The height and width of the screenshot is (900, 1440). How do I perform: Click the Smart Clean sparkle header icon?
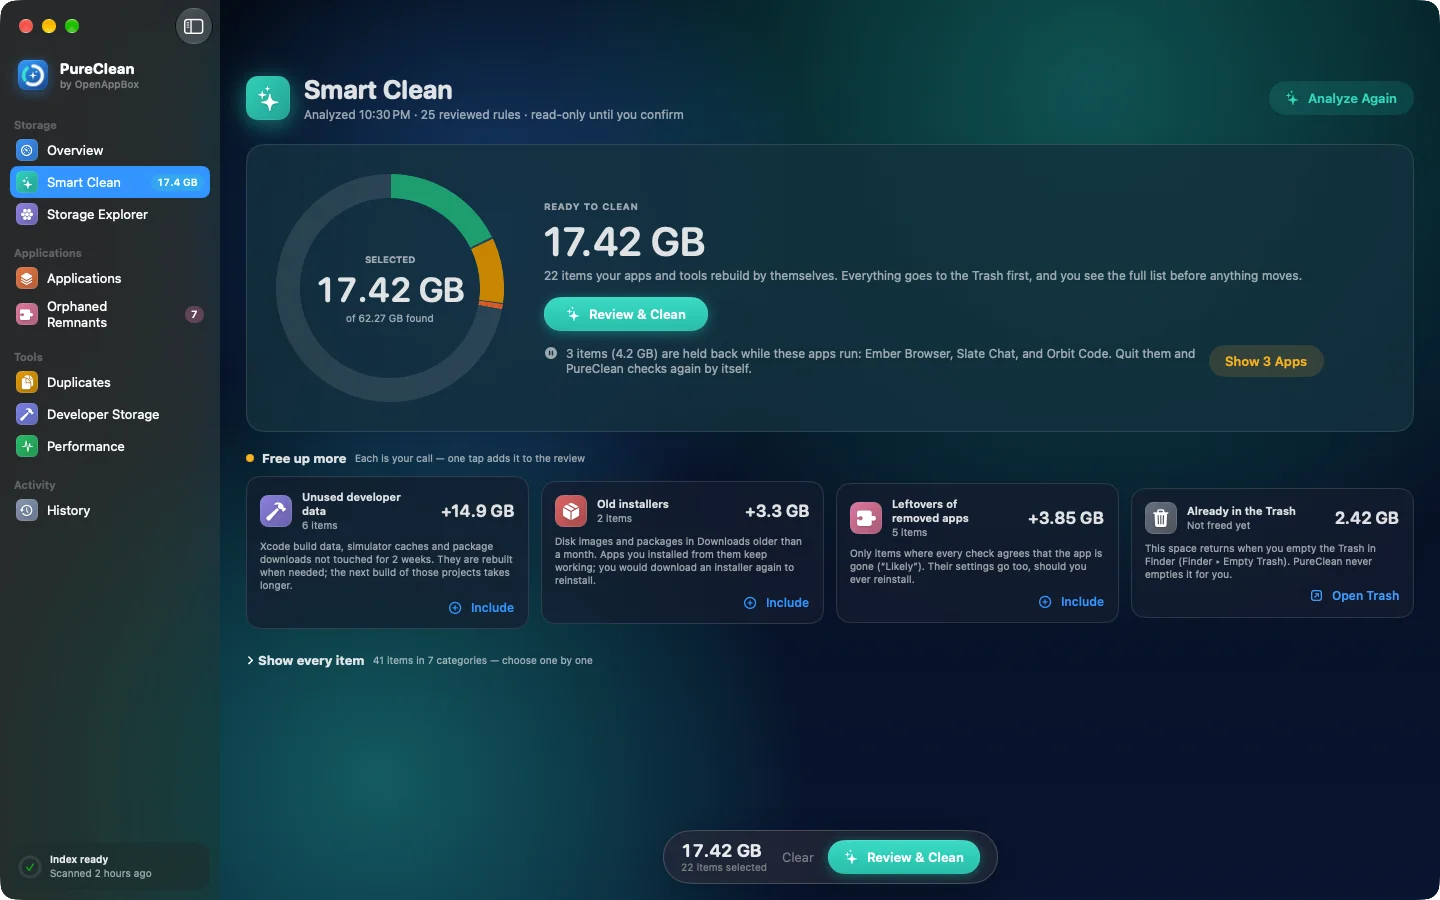pos(268,98)
